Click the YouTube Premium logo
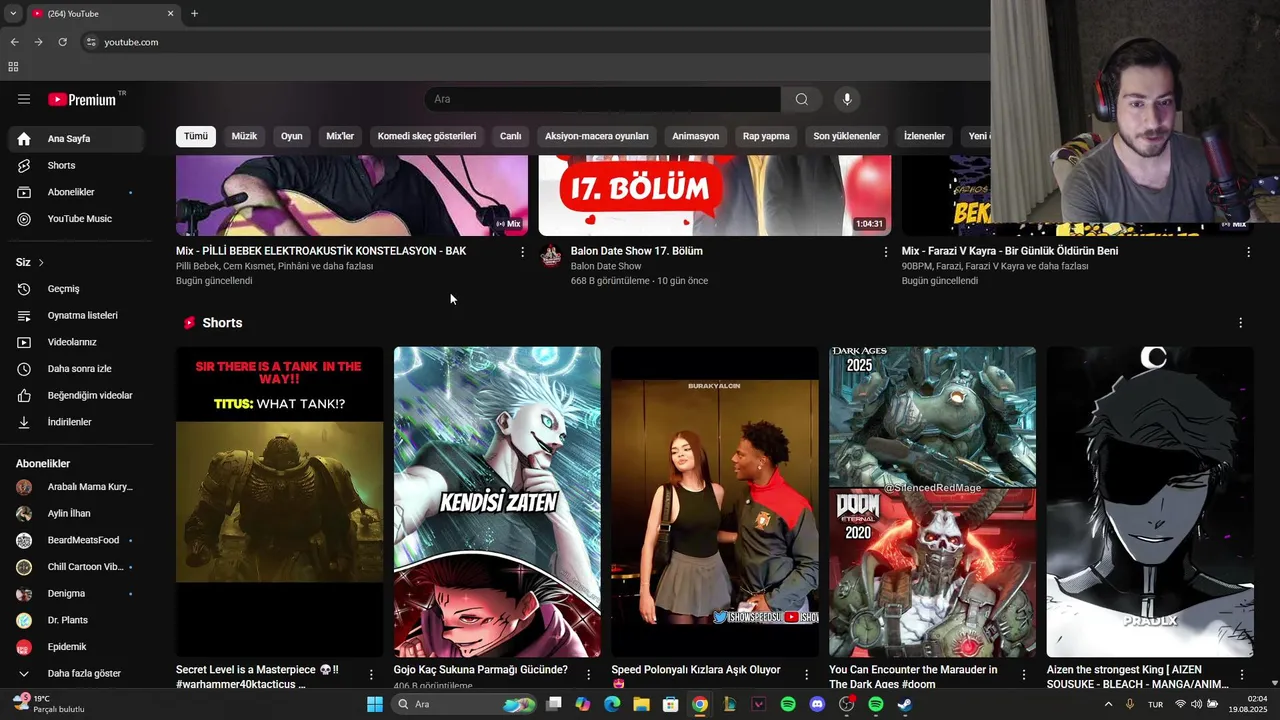Image resolution: width=1280 pixels, height=720 pixels. coord(83,99)
